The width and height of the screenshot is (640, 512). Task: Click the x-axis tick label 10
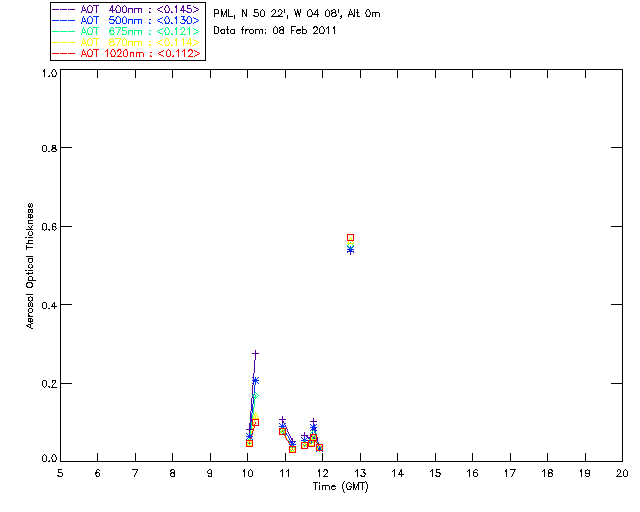pos(247,473)
